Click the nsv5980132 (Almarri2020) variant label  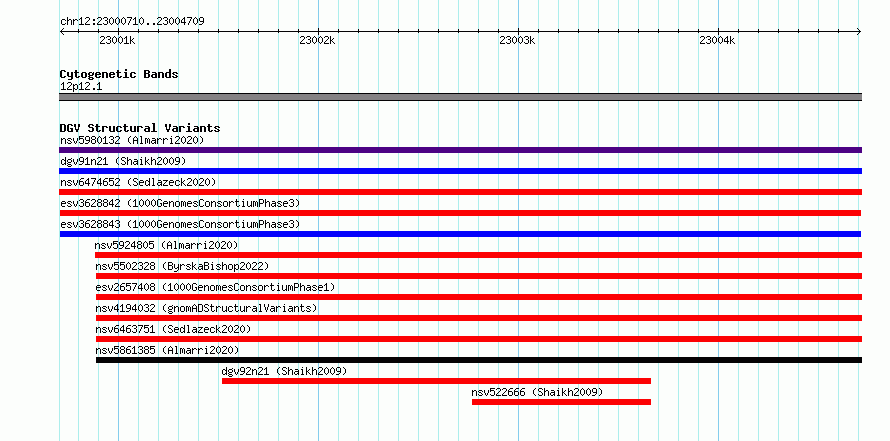click(132, 140)
